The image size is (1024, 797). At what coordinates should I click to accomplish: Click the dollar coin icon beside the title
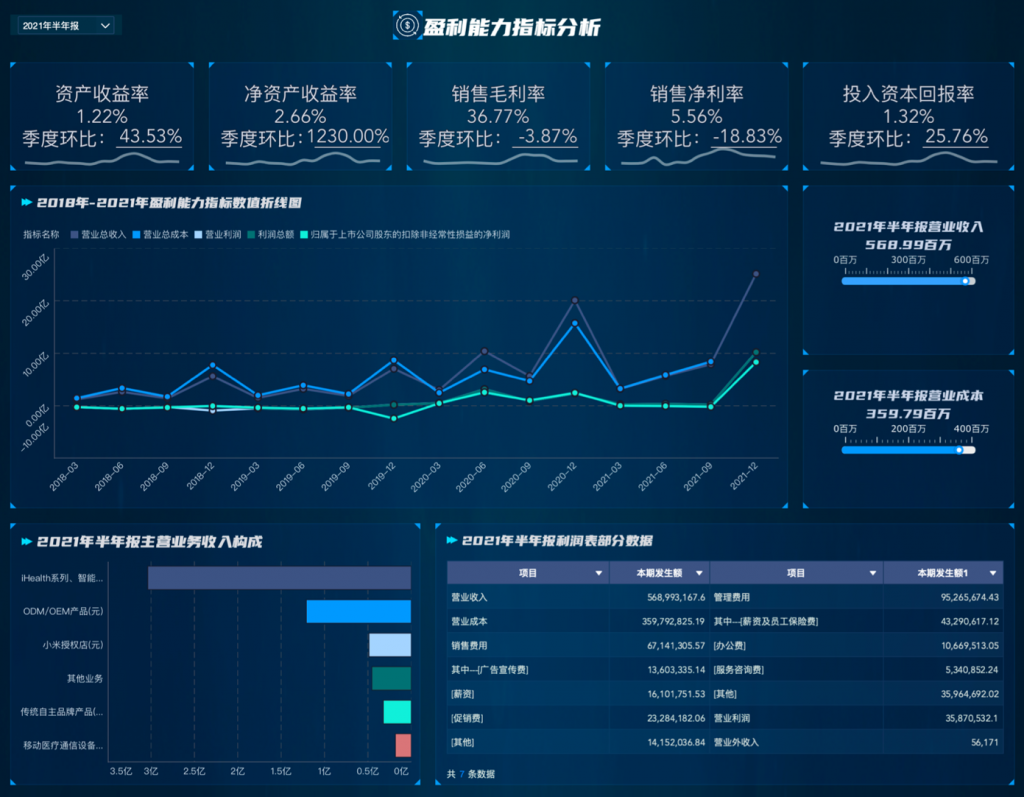[x=407, y=25]
